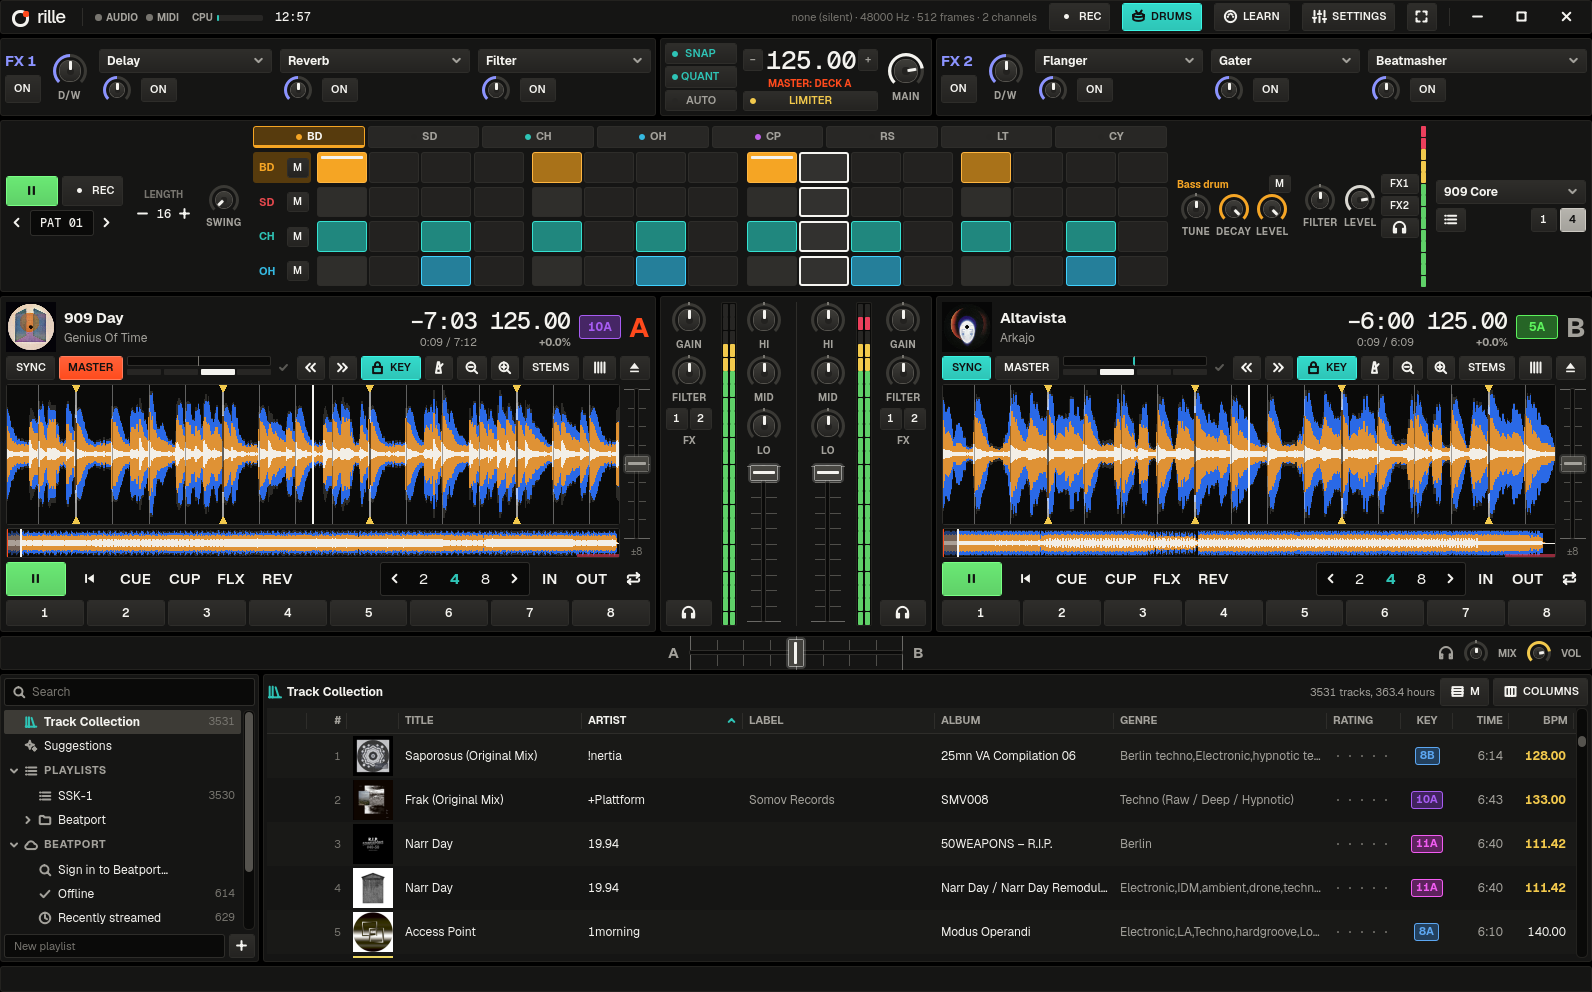Collapse the PLAYLISTS section
The image size is (1592, 992).
click(14, 771)
